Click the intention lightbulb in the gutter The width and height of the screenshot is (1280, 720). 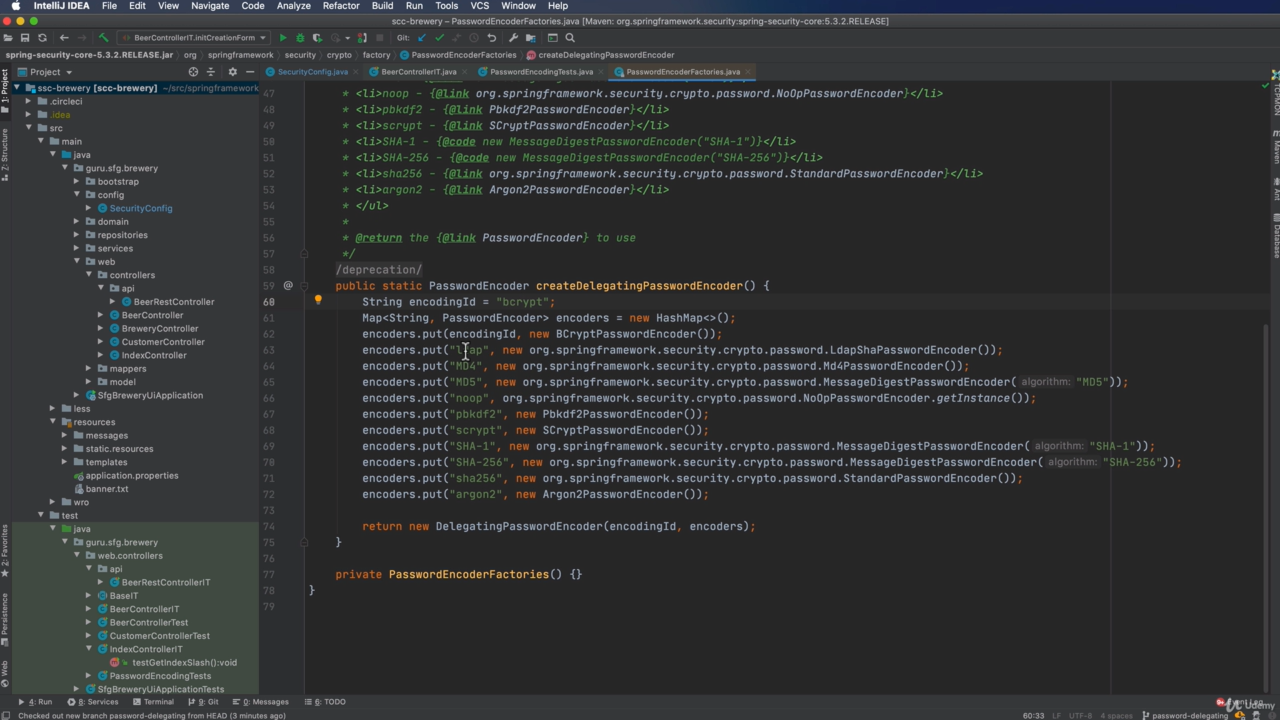click(318, 300)
